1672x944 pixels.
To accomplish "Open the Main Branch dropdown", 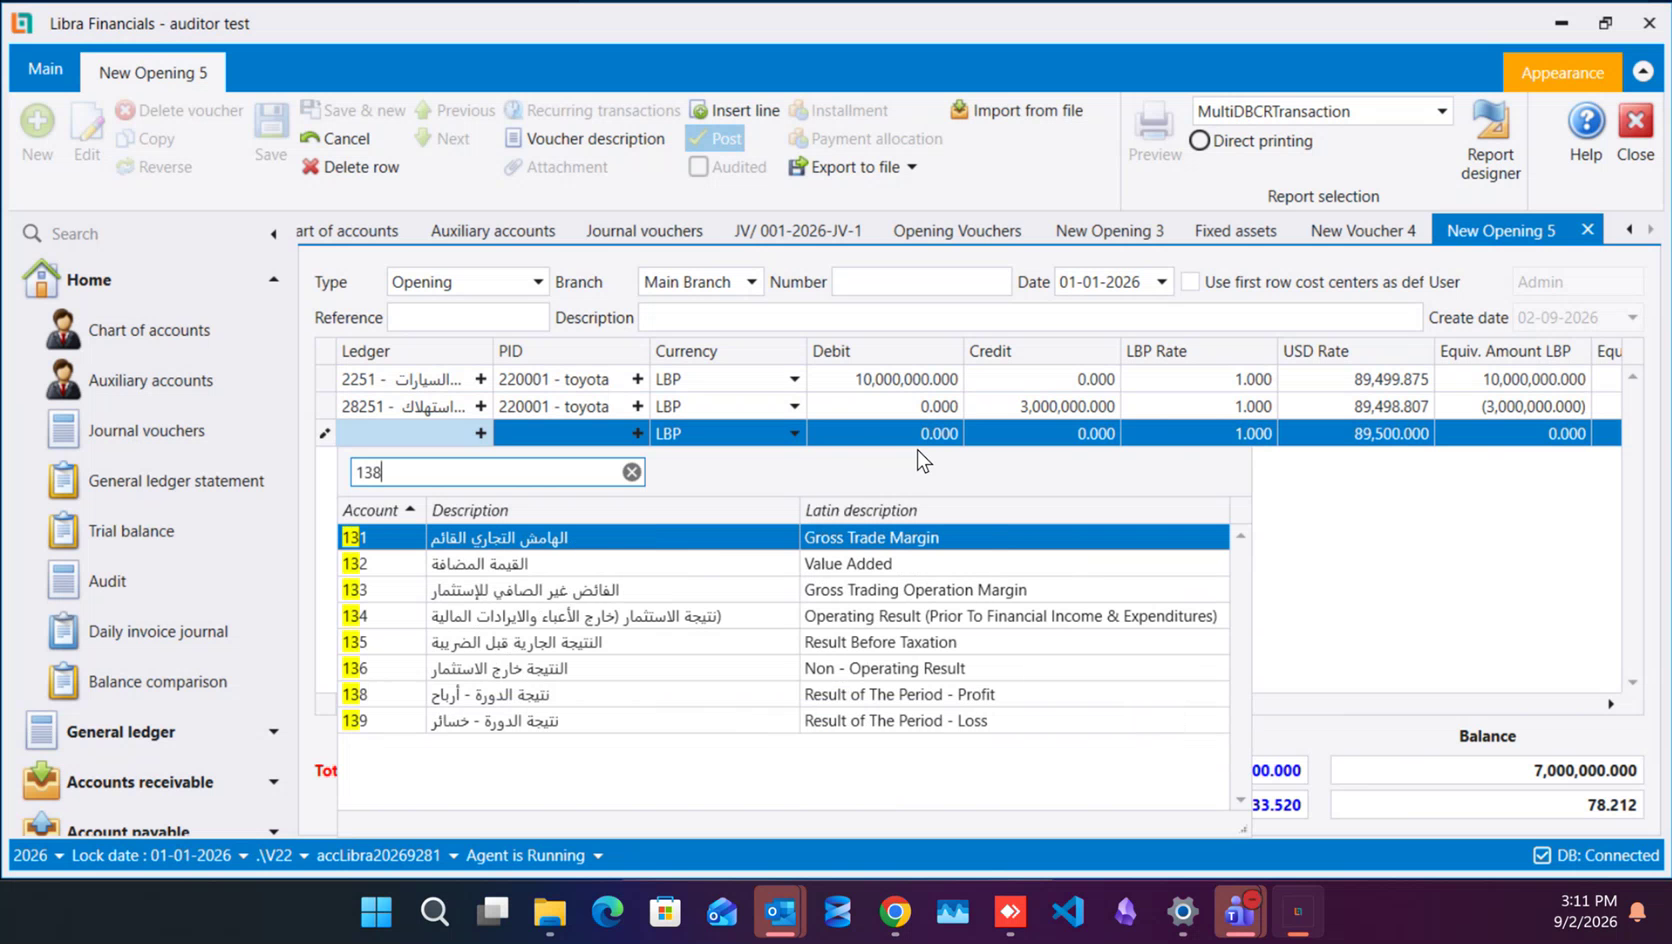I will 751,282.
